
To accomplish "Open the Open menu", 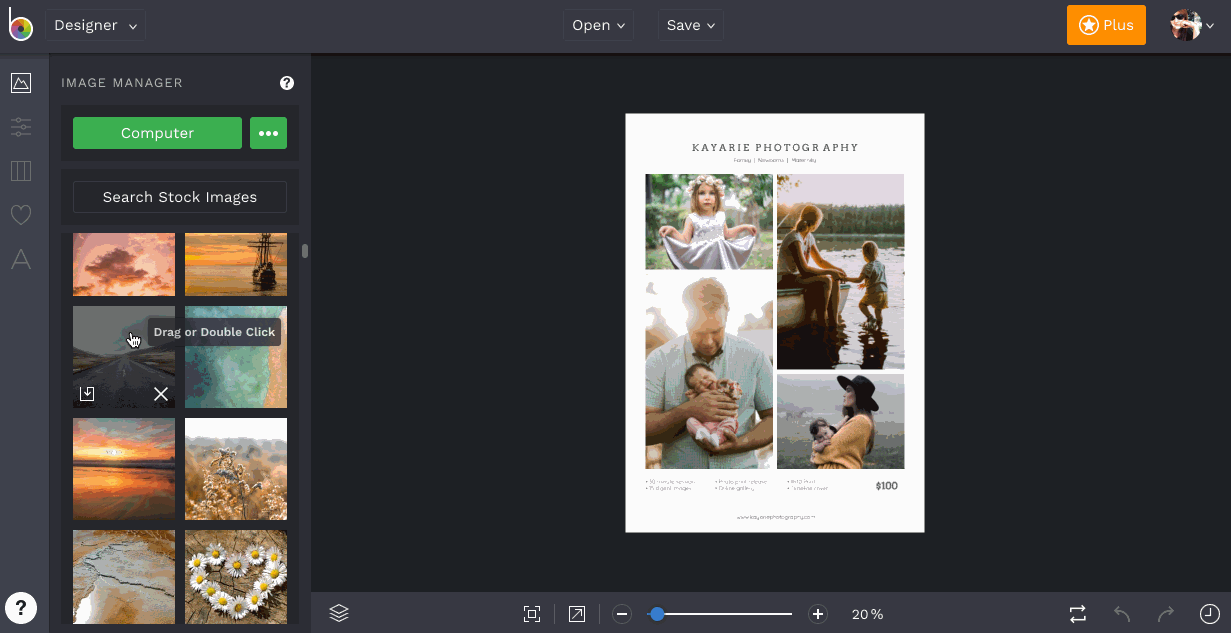I will (x=599, y=26).
